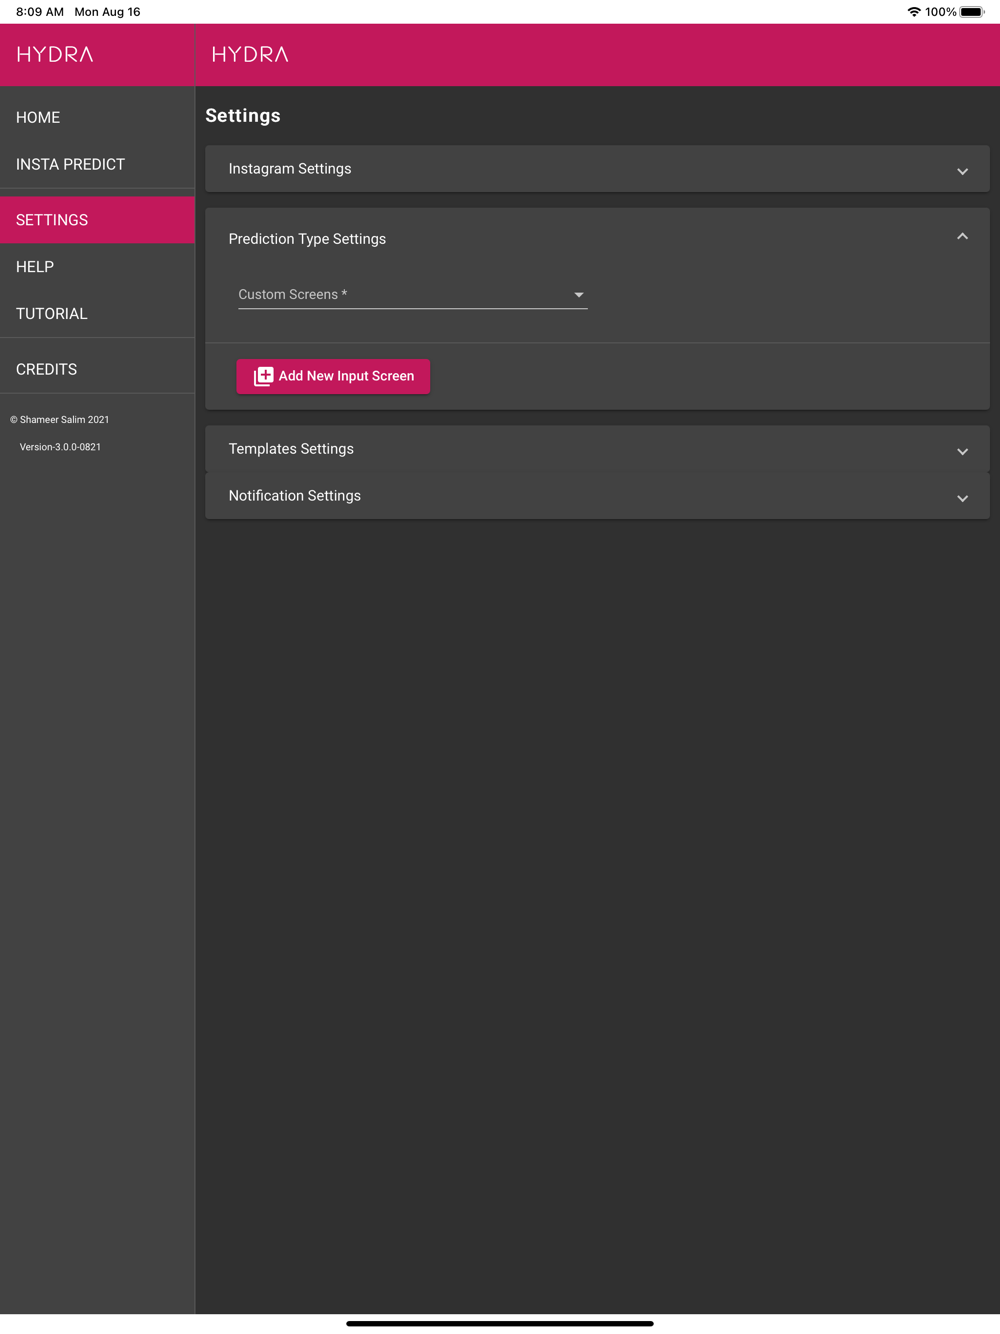The width and height of the screenshot is (1000, 1334).
Task: Open the Custom Screens dropdown arrow
Action: pos(578,295)
